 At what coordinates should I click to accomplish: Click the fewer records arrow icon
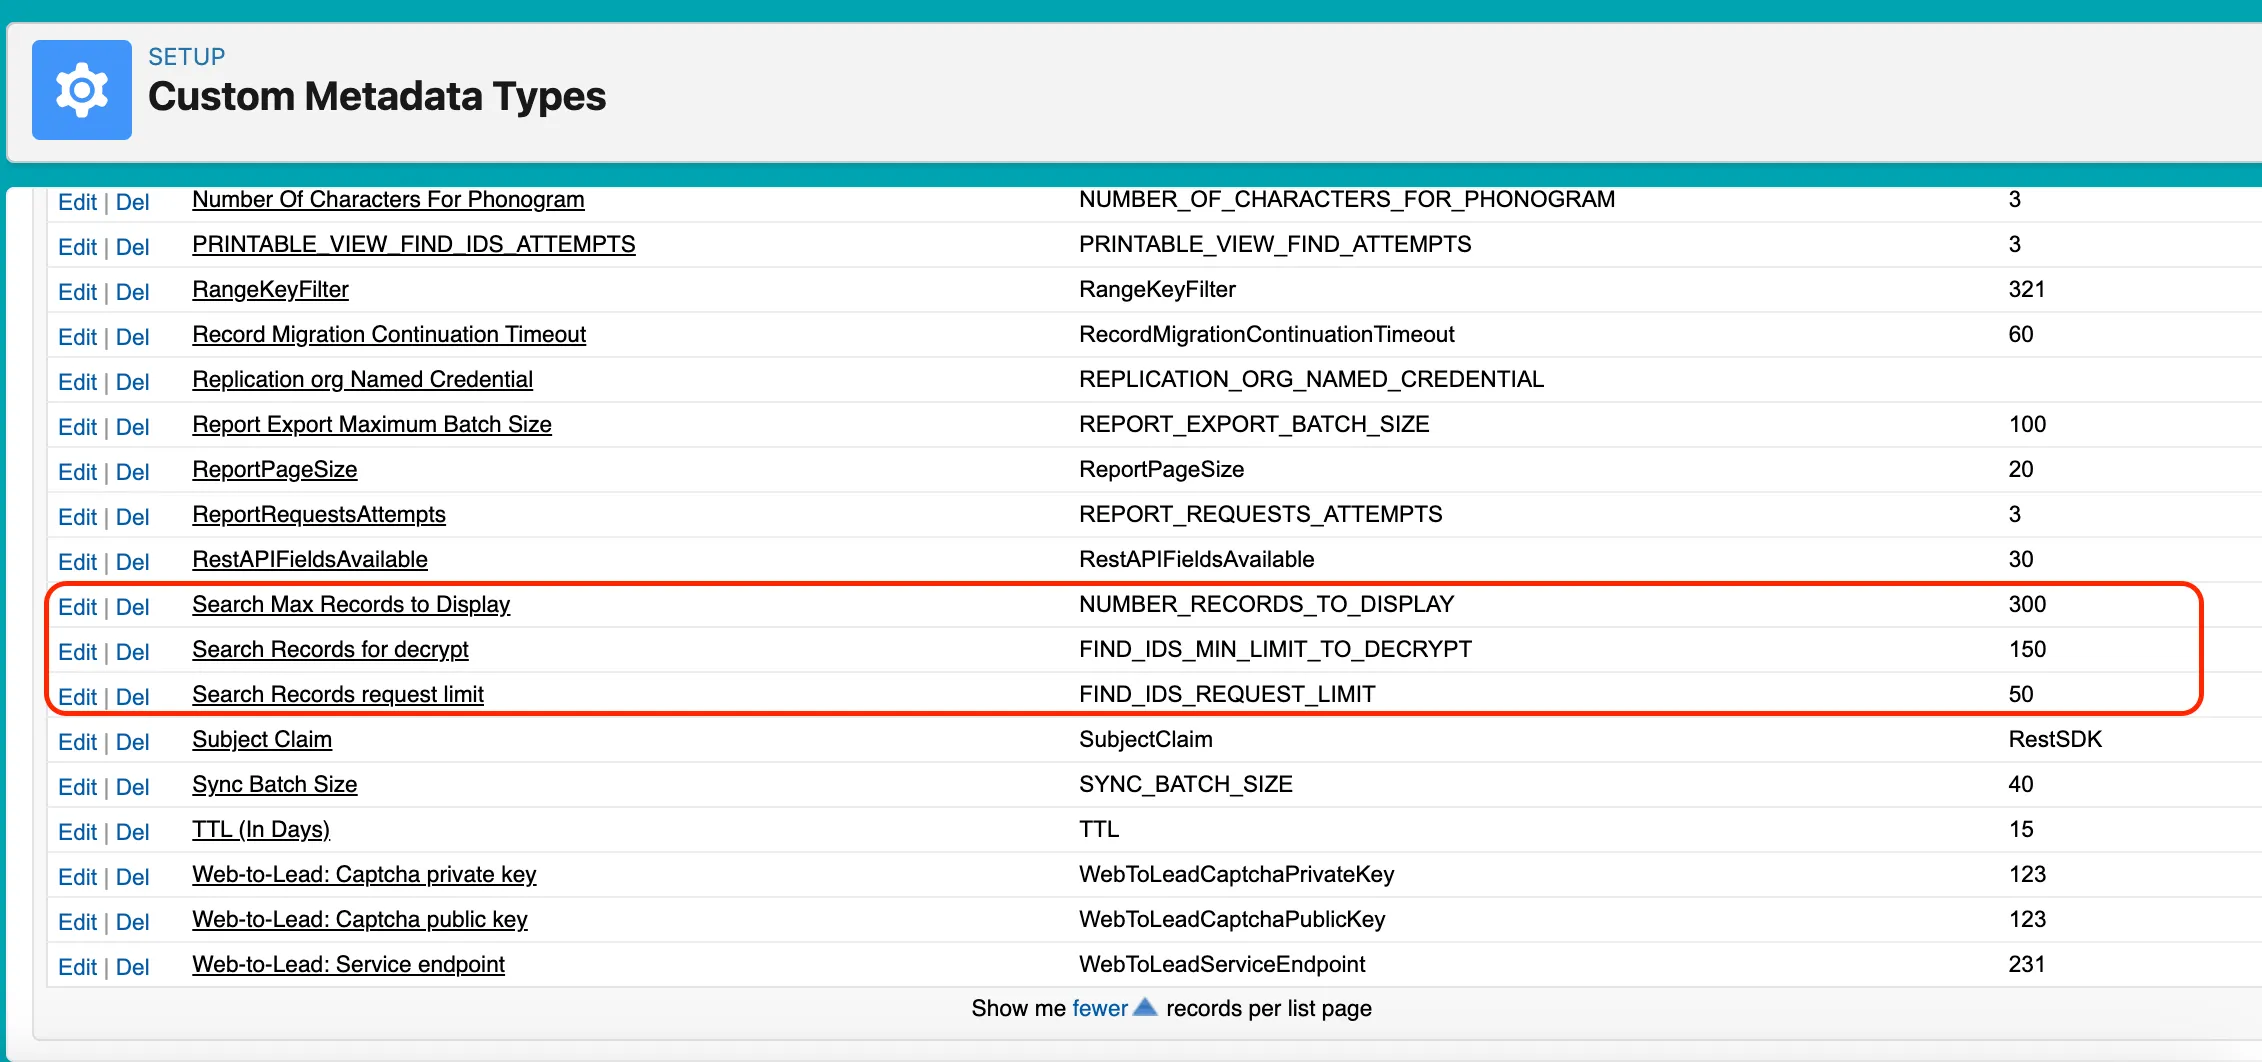(x=1145, y=1007)
